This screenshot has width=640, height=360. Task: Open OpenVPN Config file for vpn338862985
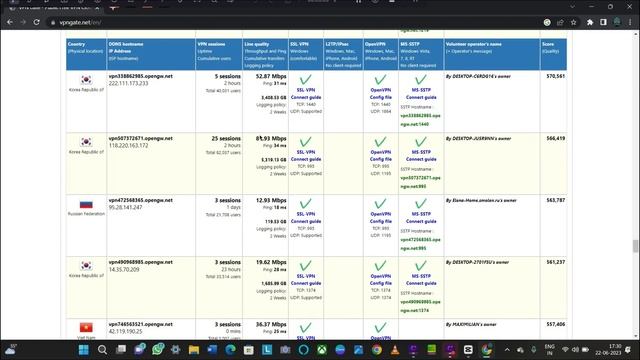point(380,93)
